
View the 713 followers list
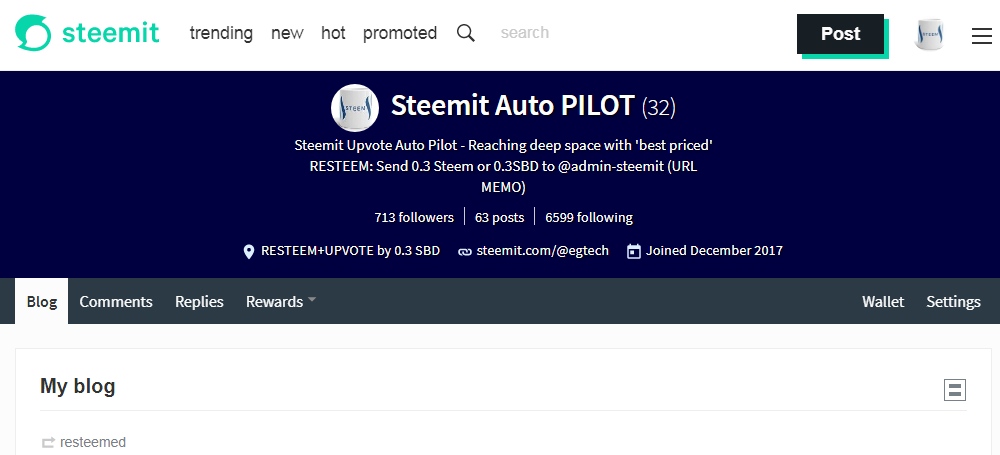[x=414, y=217]
